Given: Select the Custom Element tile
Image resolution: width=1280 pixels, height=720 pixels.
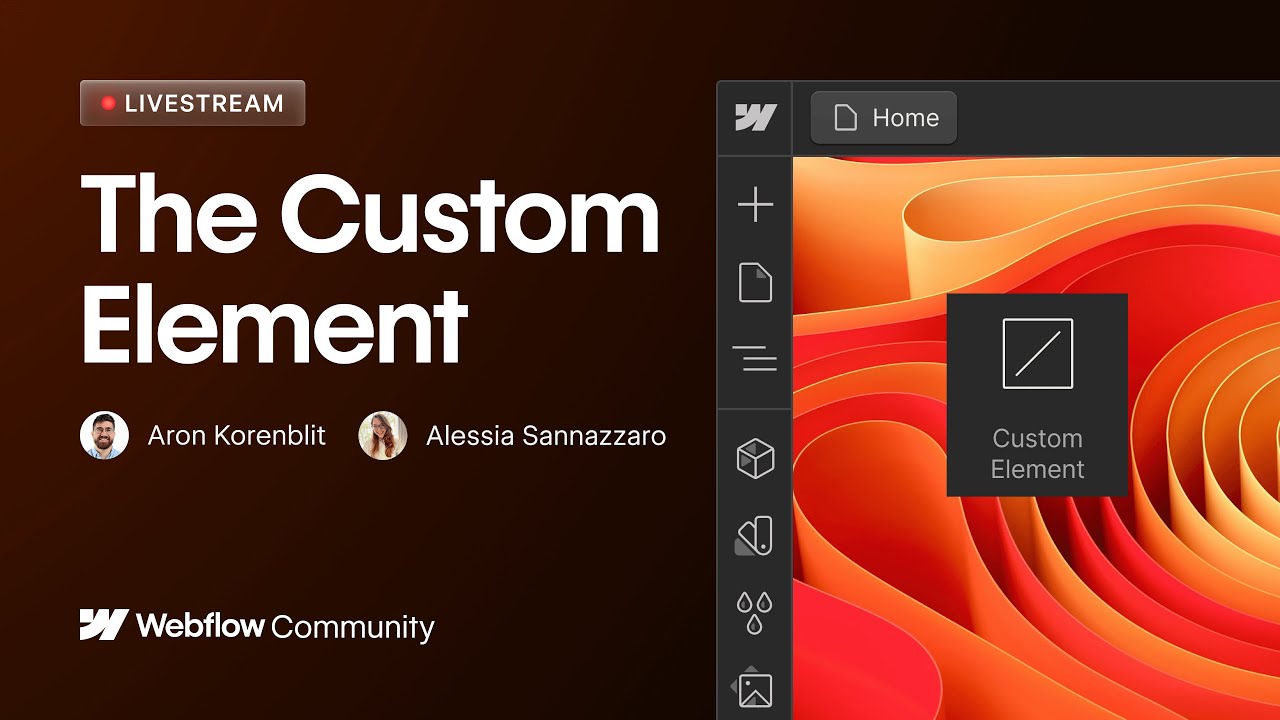Looking at the screenshot, I should [1037, 395].
